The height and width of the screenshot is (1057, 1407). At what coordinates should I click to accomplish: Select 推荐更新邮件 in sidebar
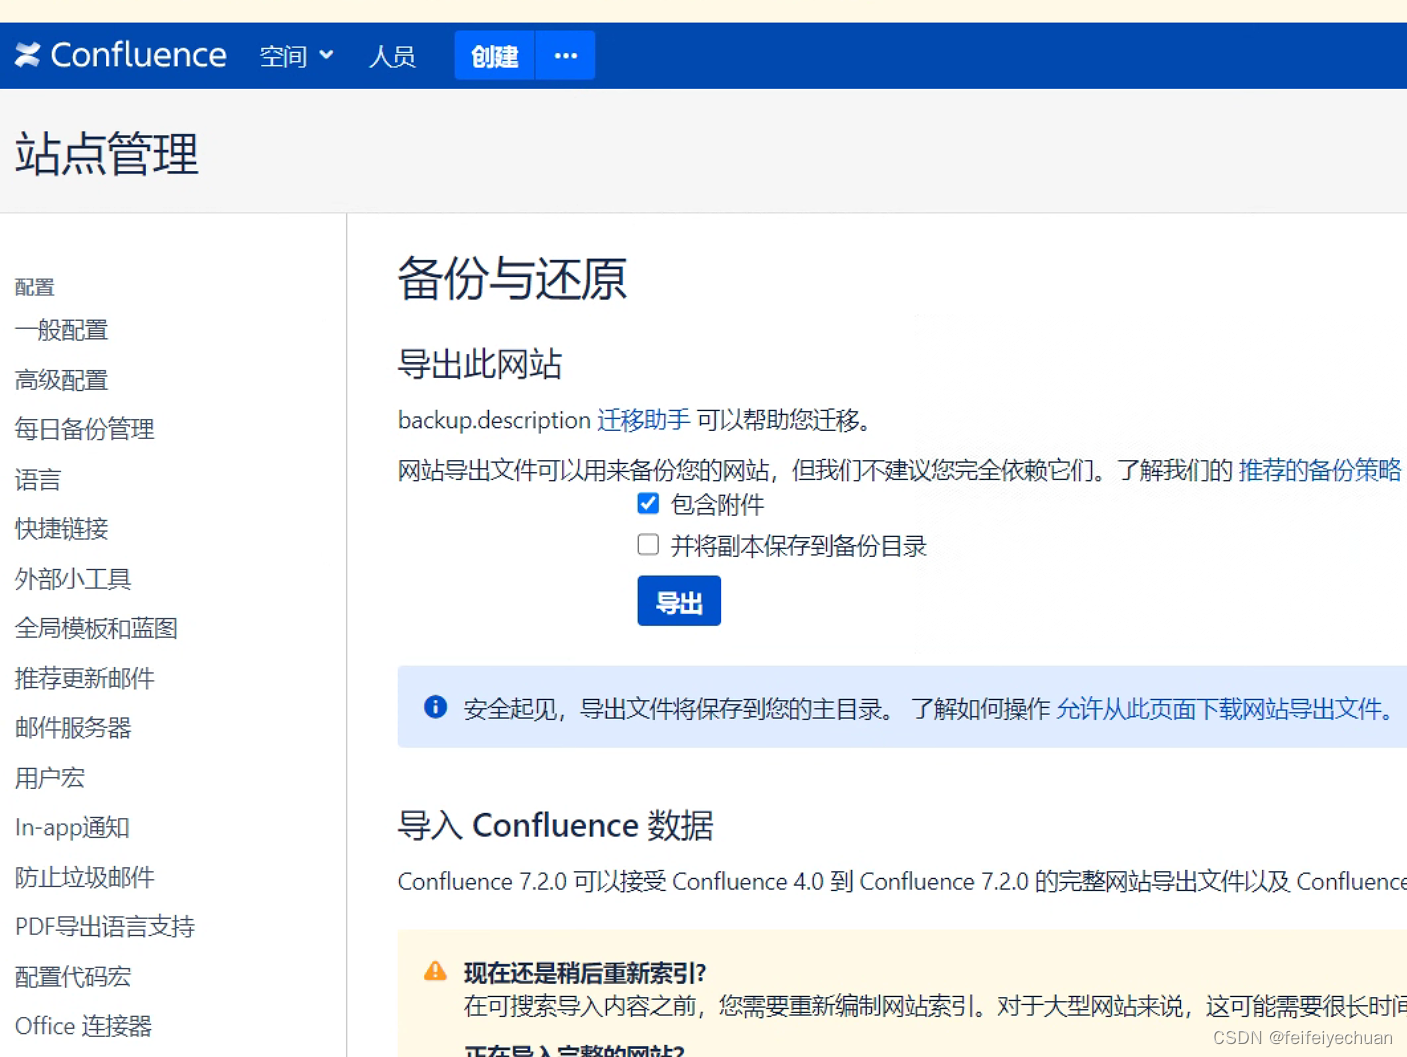pyautogui.click(x=84, y=678)
